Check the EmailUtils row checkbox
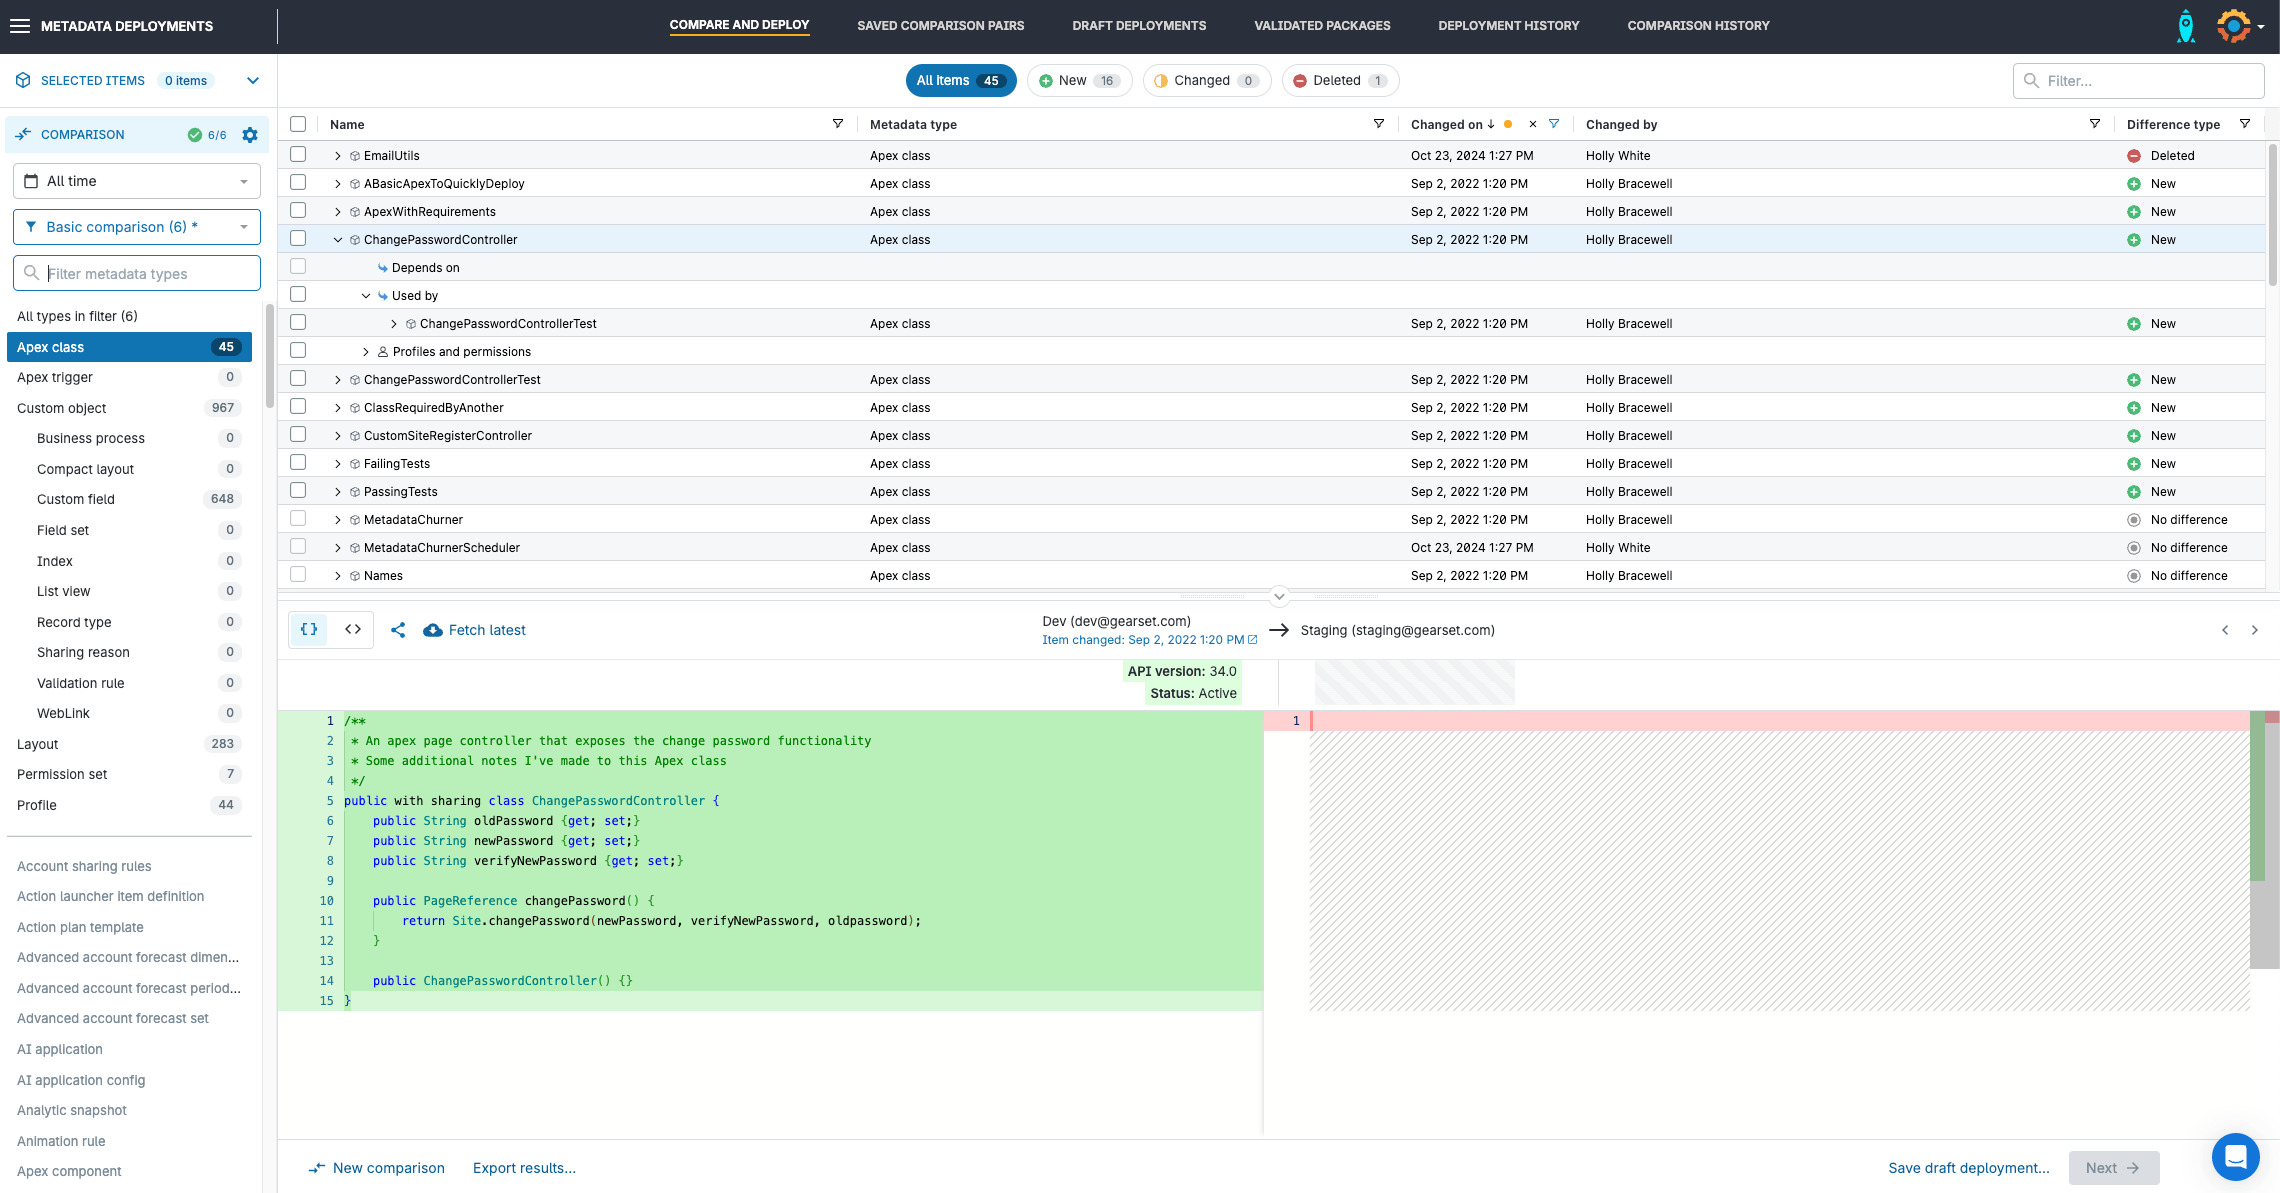Image resolution: width=2280 pixels, height=1193 pixels. [298, 155]
